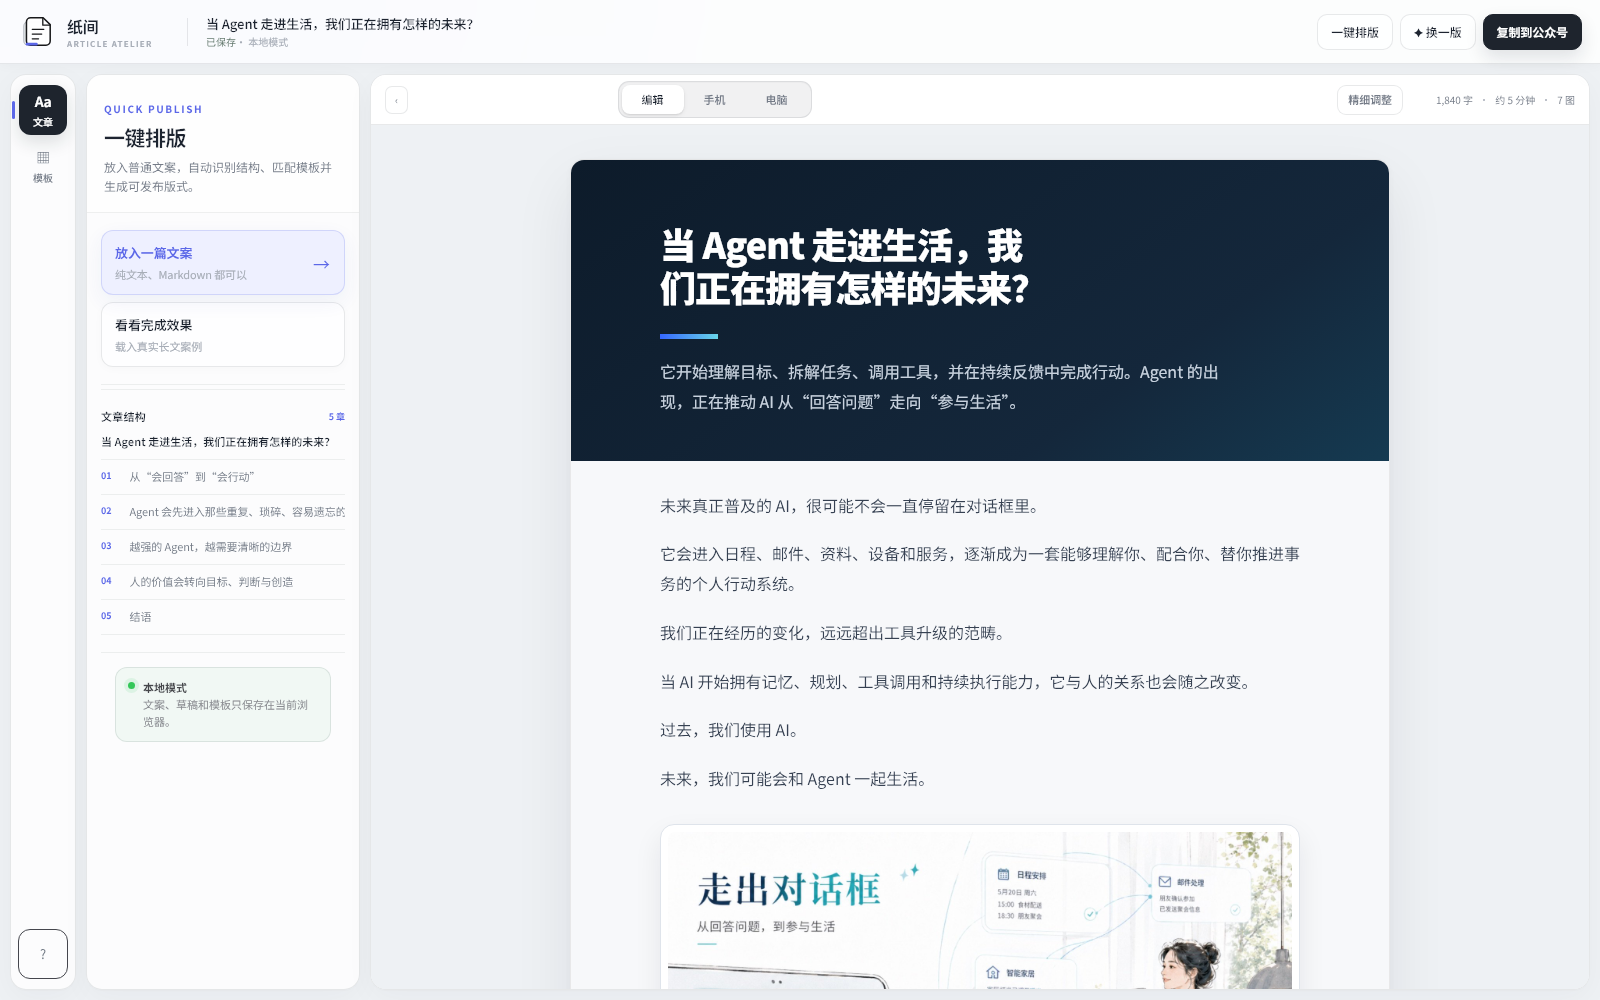Image resolution: width=1600 pixels, height=1000 pixels.
Task: Click 复制到公众号 button
Action: 1532,32
